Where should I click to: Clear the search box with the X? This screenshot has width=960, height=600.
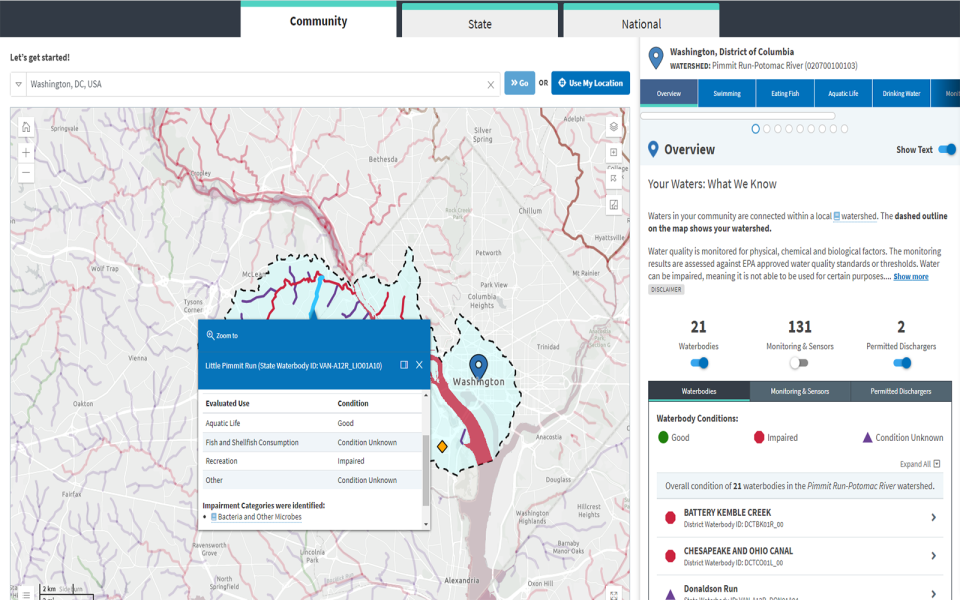[490, 83]
